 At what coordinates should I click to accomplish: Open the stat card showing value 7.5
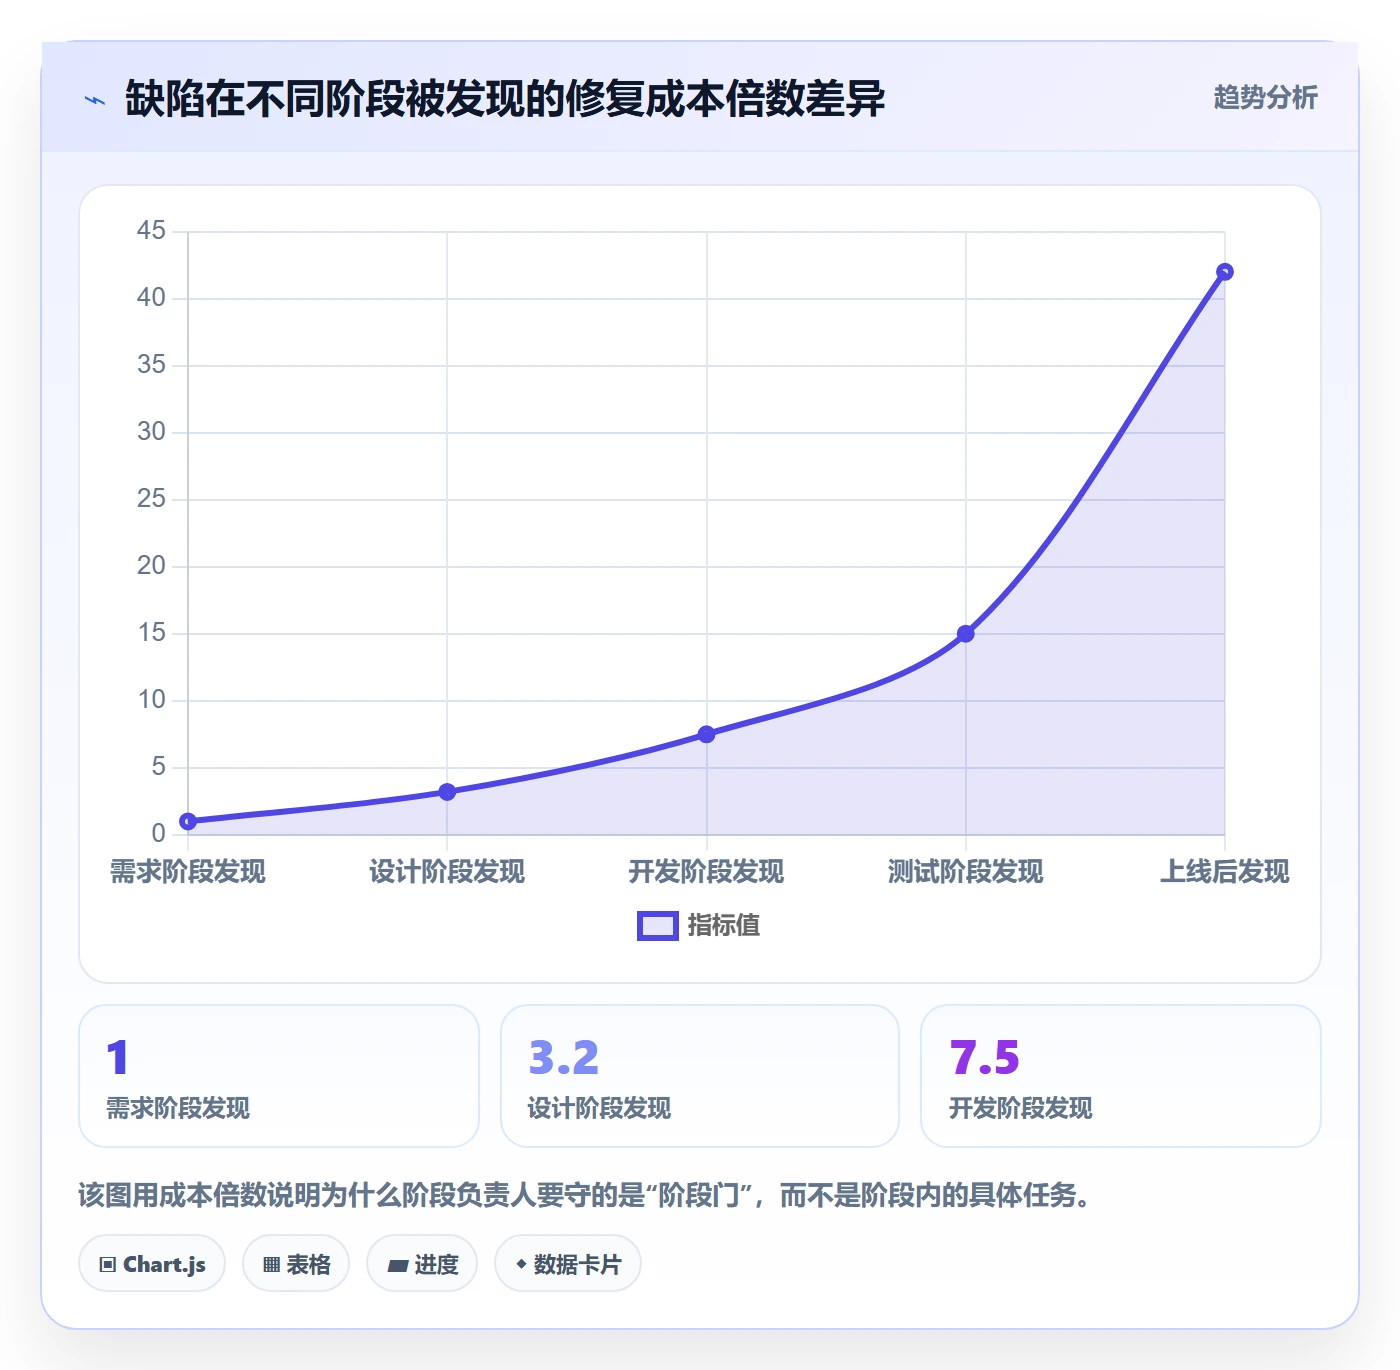pos(1121,1076)
